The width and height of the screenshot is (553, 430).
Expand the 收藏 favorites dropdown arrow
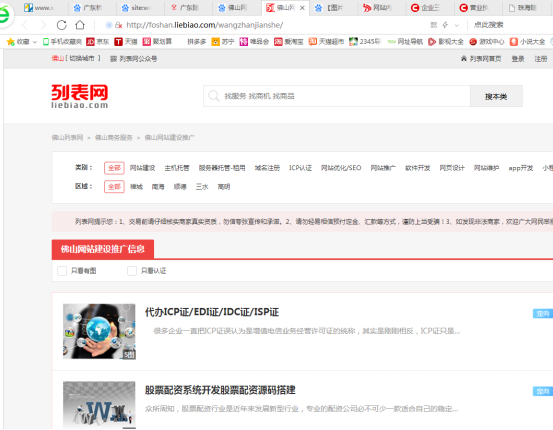[35, 42]
